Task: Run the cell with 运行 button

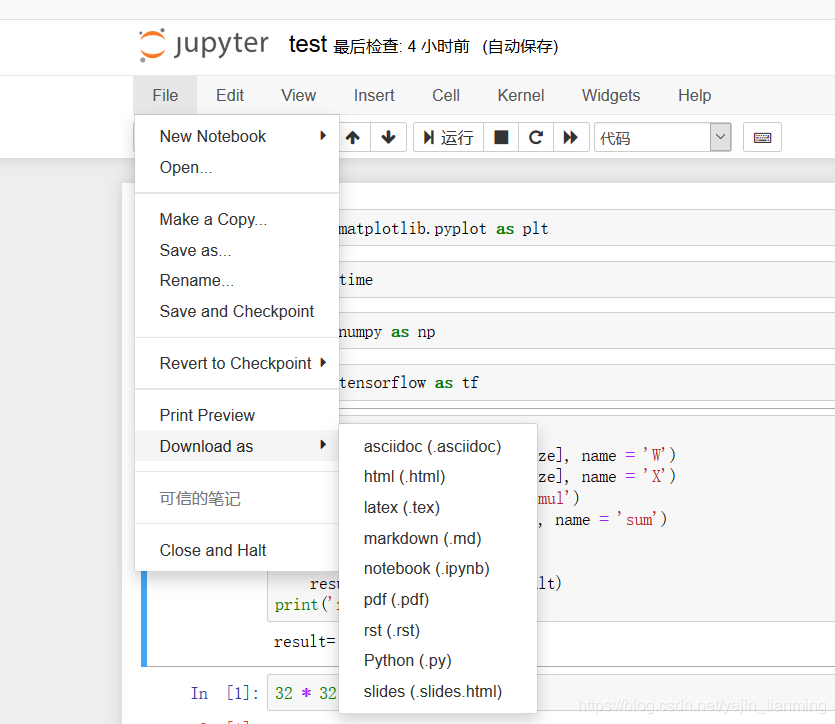Action: [448, 138]
